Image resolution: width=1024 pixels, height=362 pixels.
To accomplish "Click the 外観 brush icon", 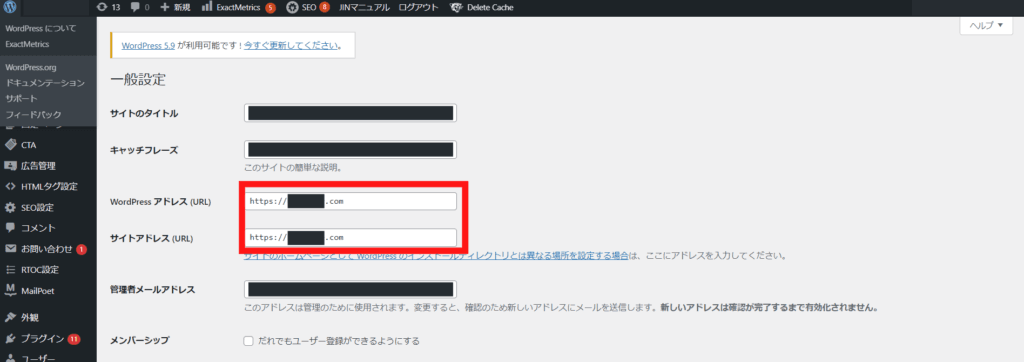I will point(10,318).
